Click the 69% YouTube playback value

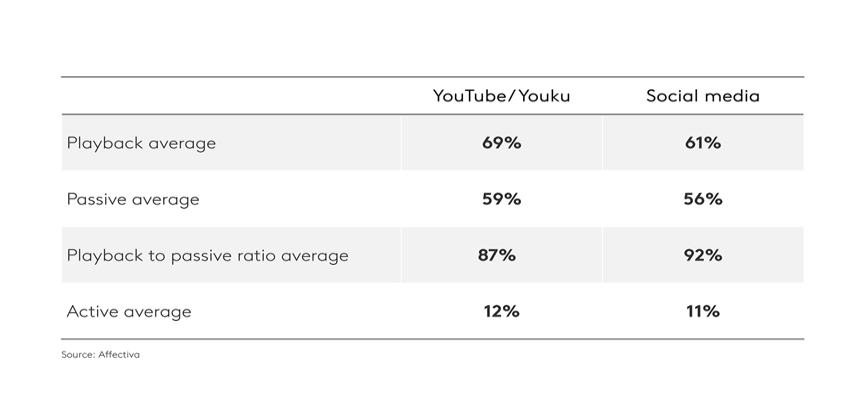pyautogui.click(x=501, y=143)
